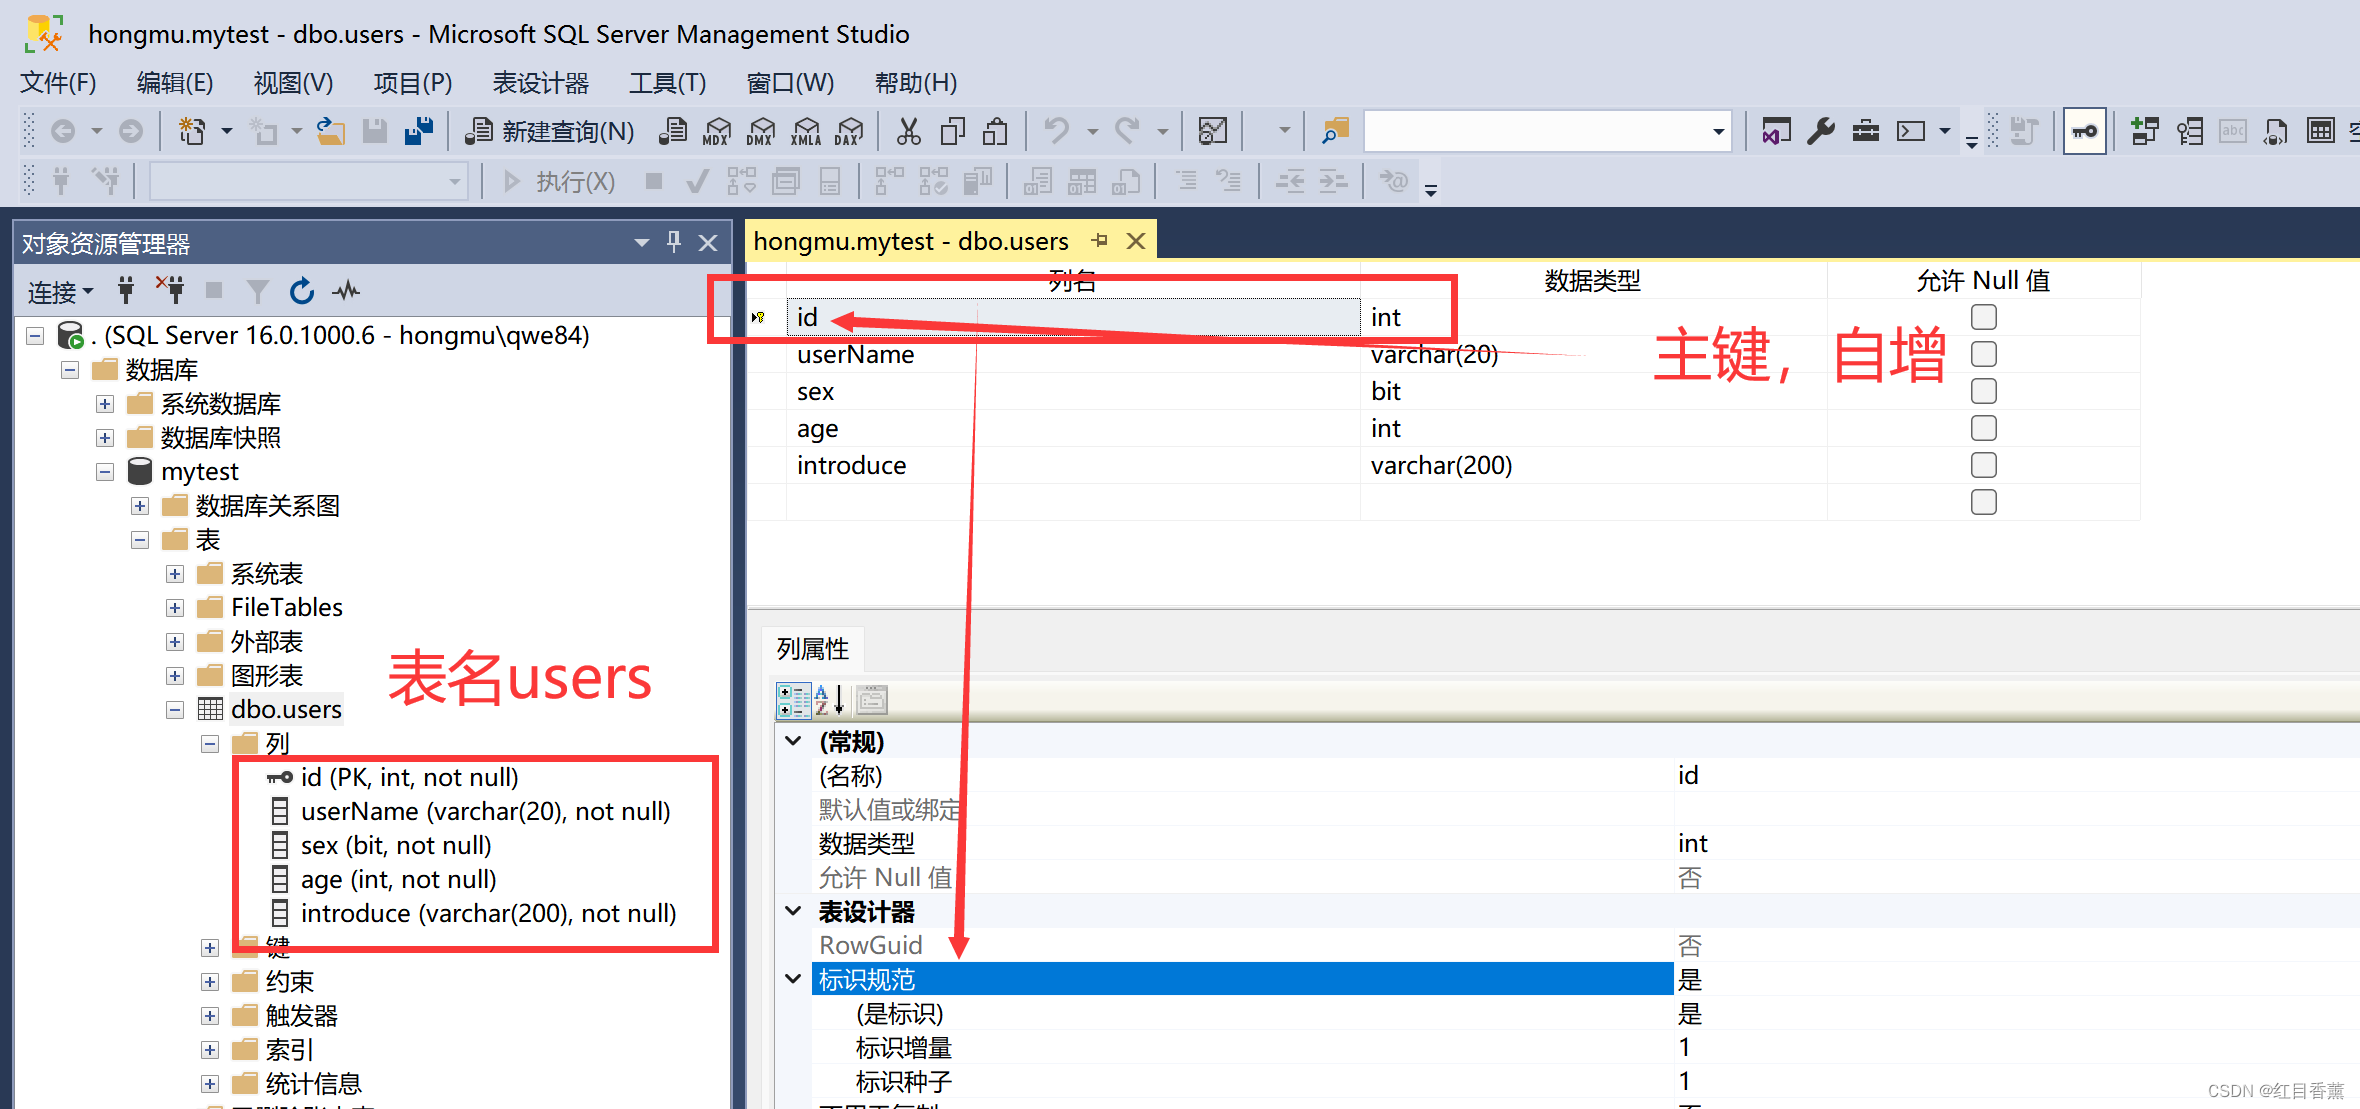Open the 表设计器 menu
This screenshot has width=2360, height=1109.
coord(540,83)
